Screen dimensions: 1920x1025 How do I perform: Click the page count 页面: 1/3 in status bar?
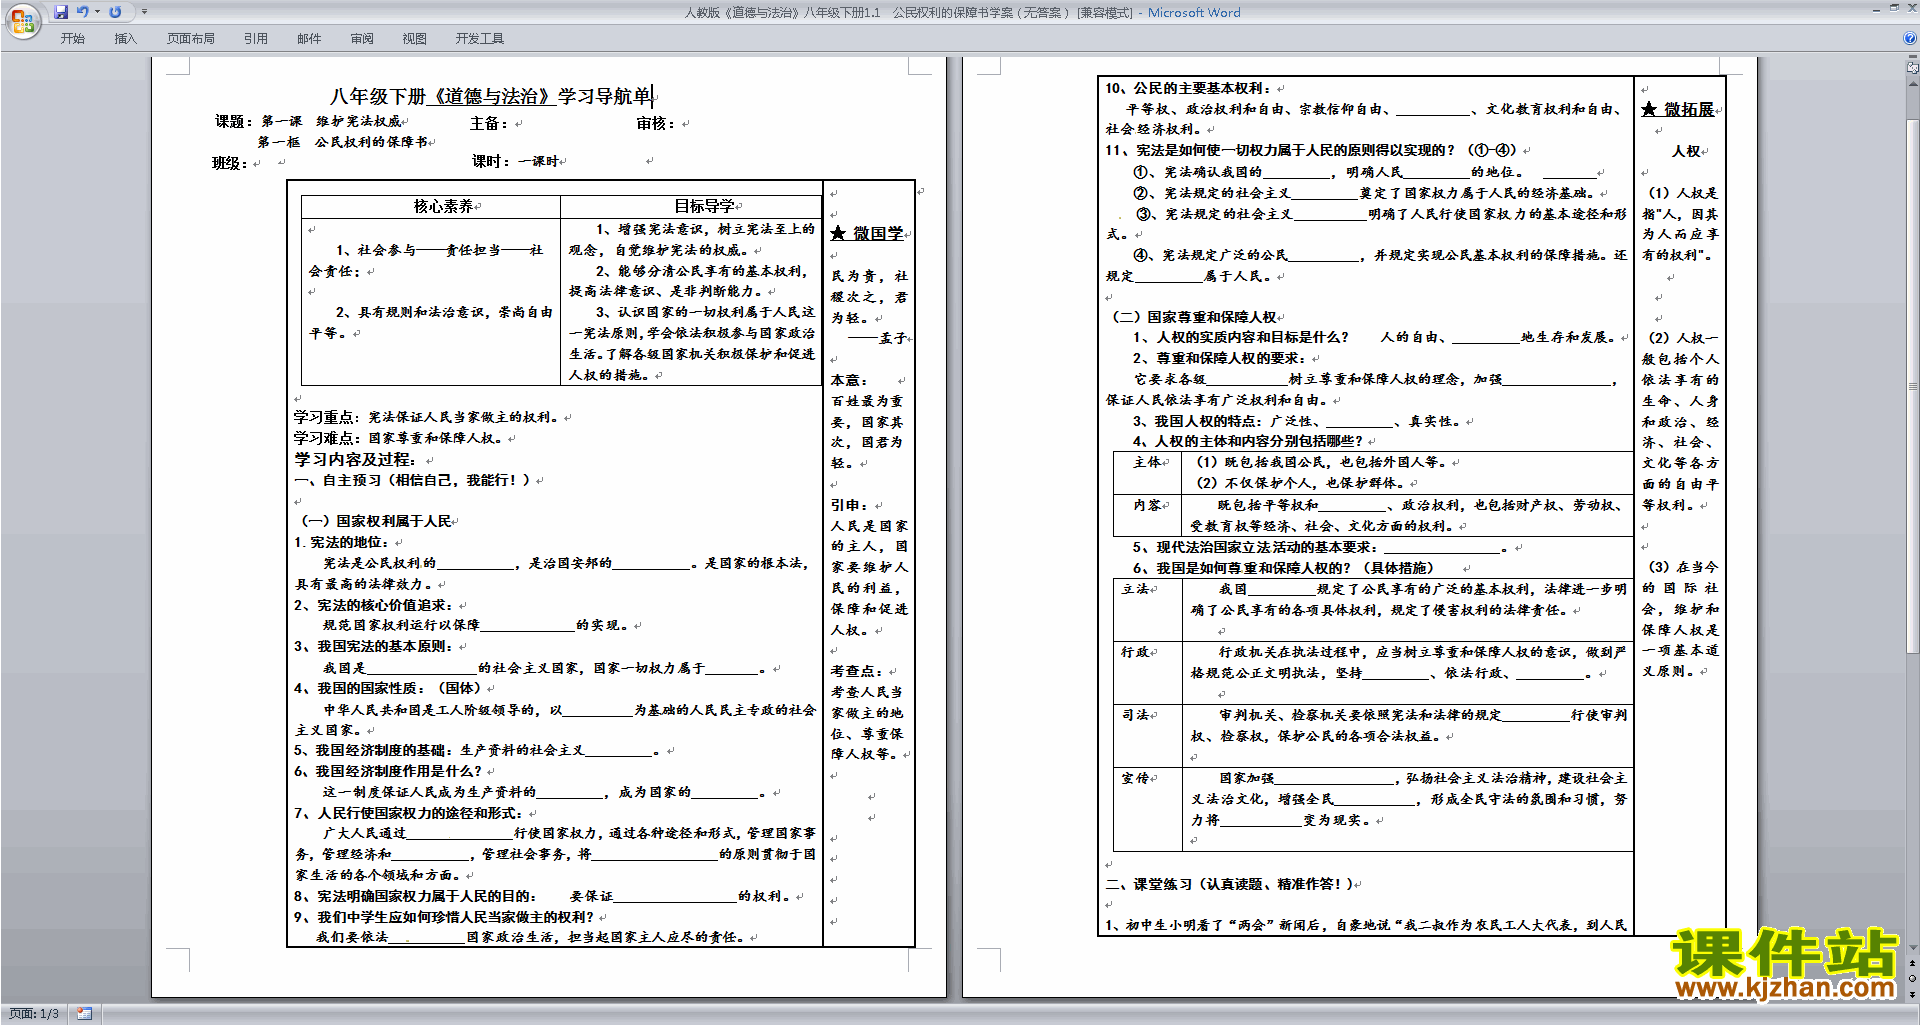click(34, 1014)
